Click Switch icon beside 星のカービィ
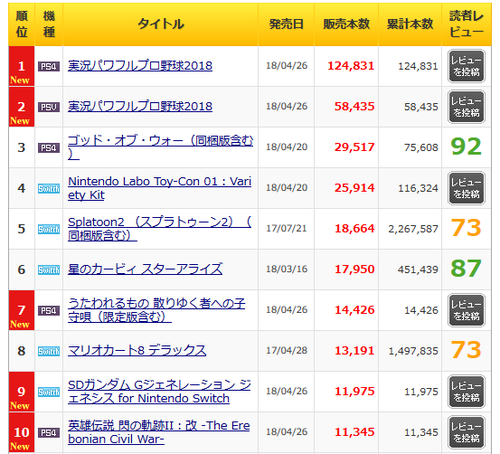 (49, 270)
